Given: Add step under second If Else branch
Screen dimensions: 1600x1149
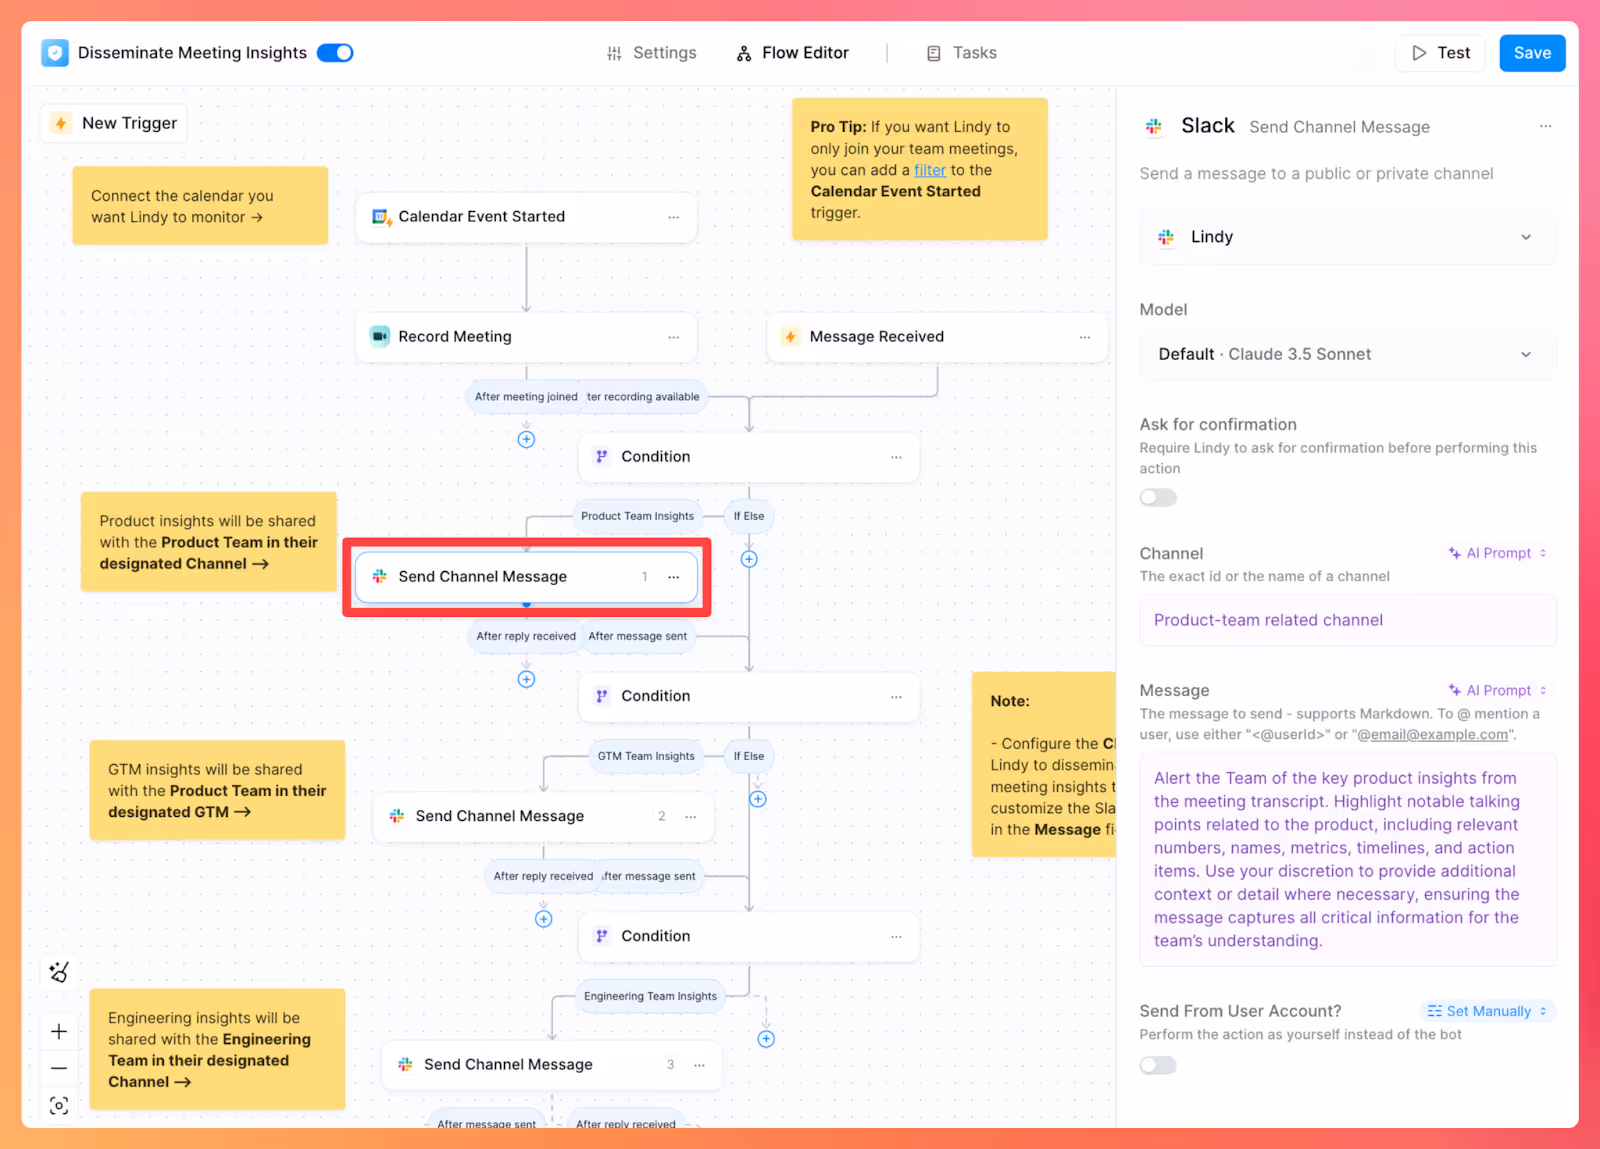Looking at the screenshot, I should [x=758, y=799].
